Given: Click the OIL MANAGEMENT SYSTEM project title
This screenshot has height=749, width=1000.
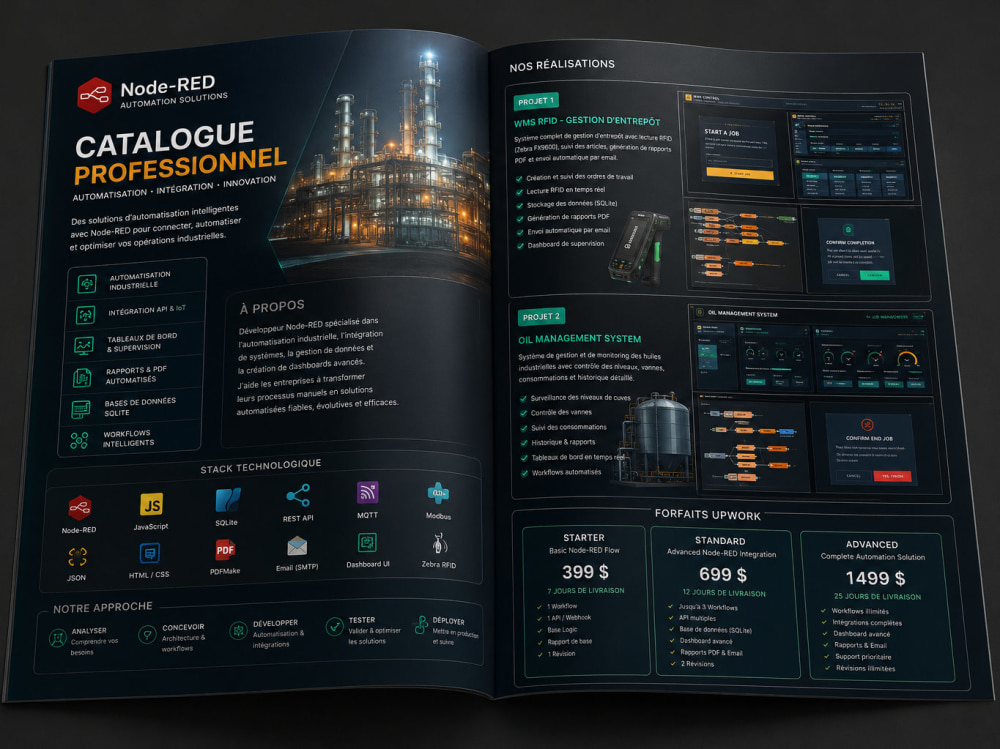Looking at the screenshot, I should (580, 339).
